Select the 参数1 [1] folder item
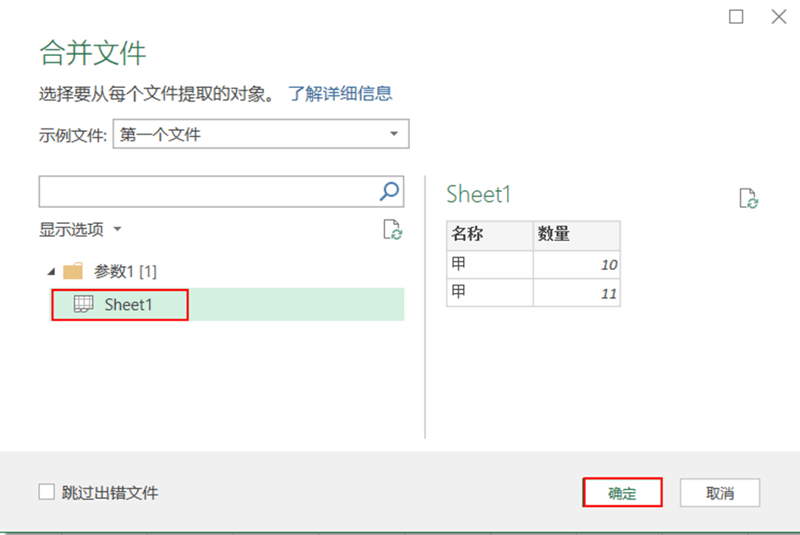Screen dimensions: 800x535 125,271
